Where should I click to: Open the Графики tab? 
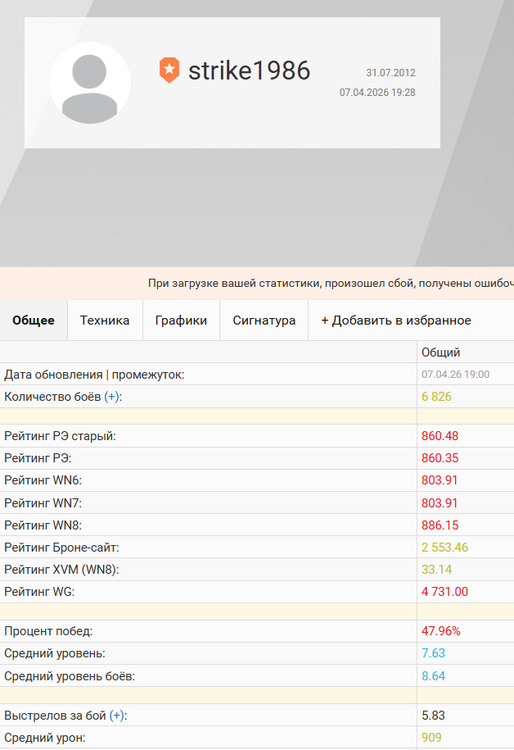[181, 320]
